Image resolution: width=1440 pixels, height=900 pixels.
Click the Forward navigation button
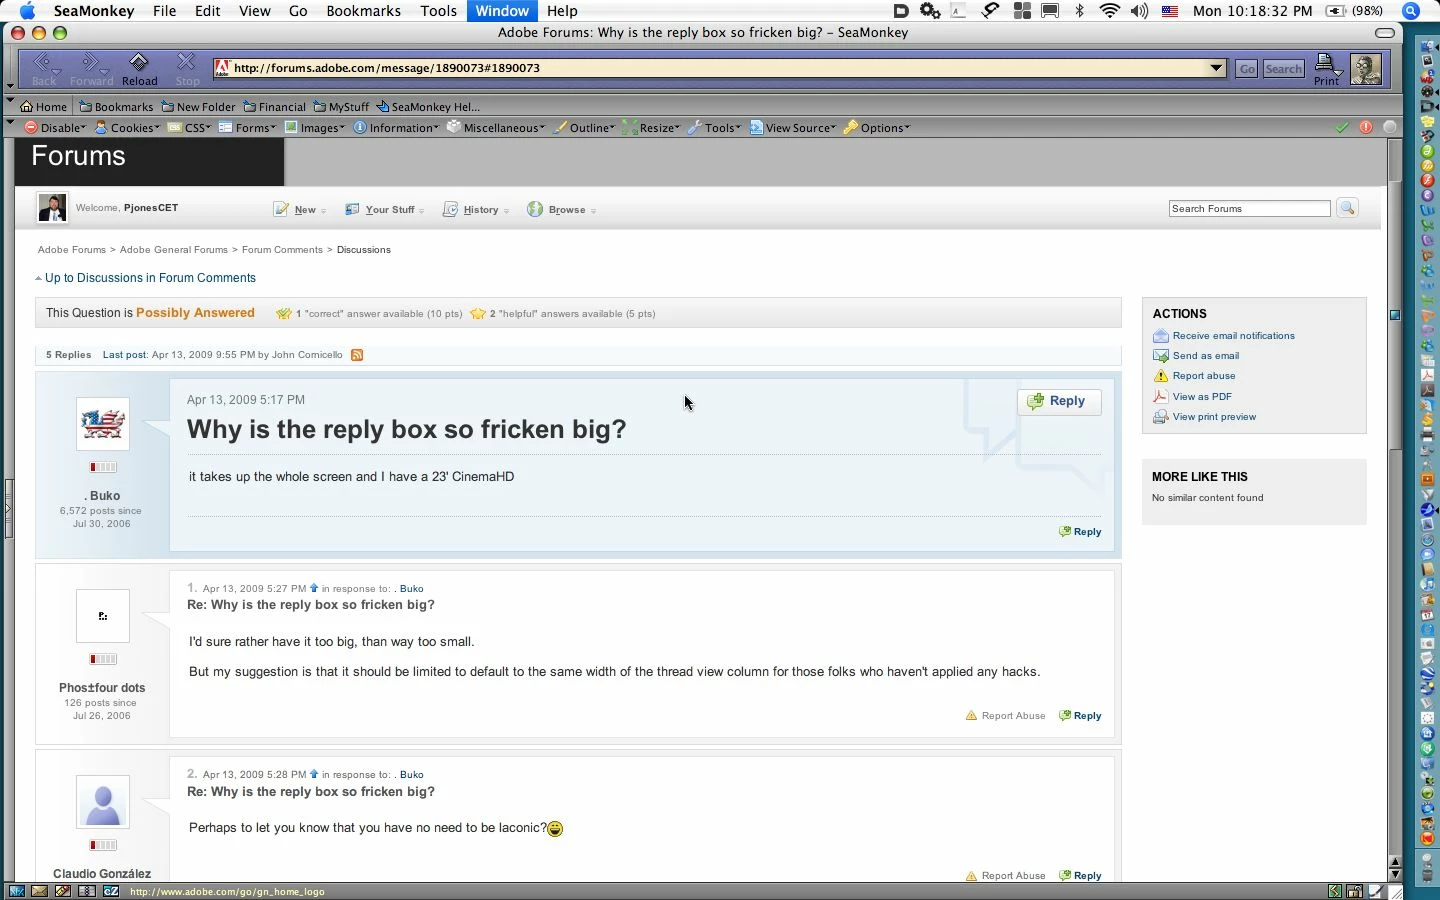click(x=91, y=69)
